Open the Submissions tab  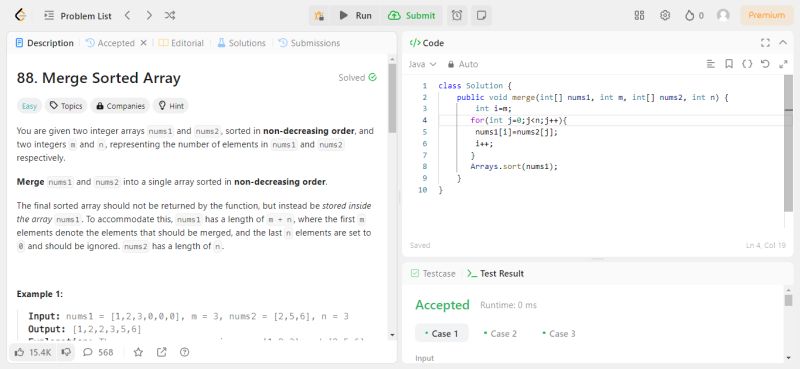309,43
